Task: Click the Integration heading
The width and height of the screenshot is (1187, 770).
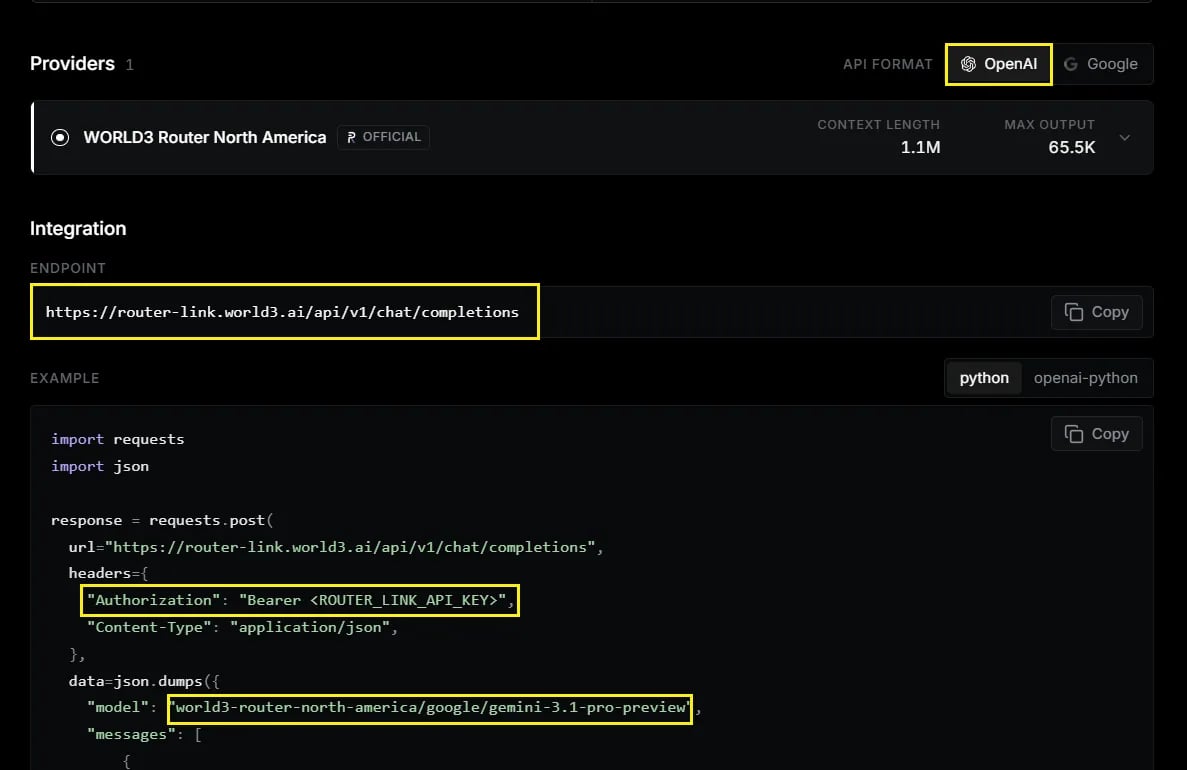Action: [x=78, y=229]
